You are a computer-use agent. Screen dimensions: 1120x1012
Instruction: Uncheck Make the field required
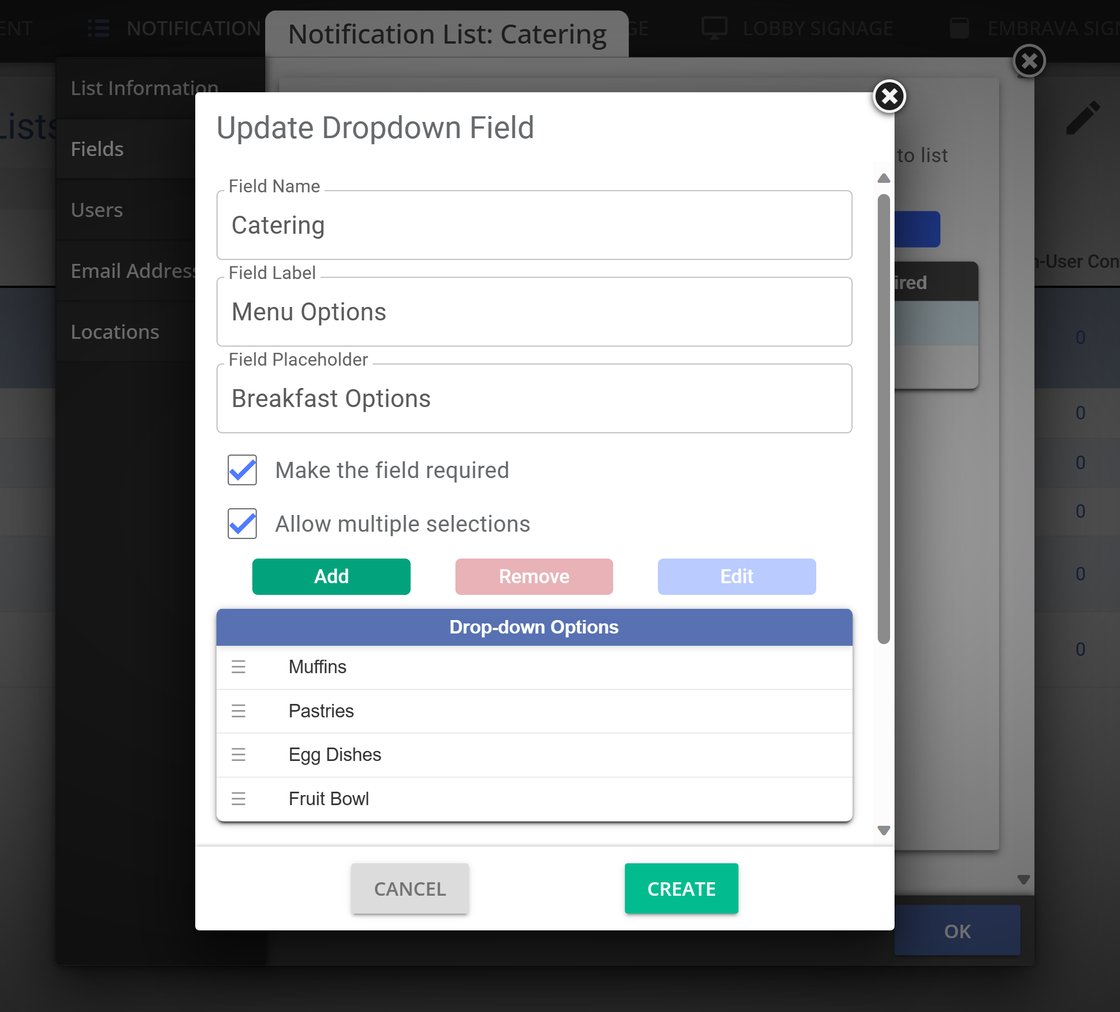click(243, 470)
